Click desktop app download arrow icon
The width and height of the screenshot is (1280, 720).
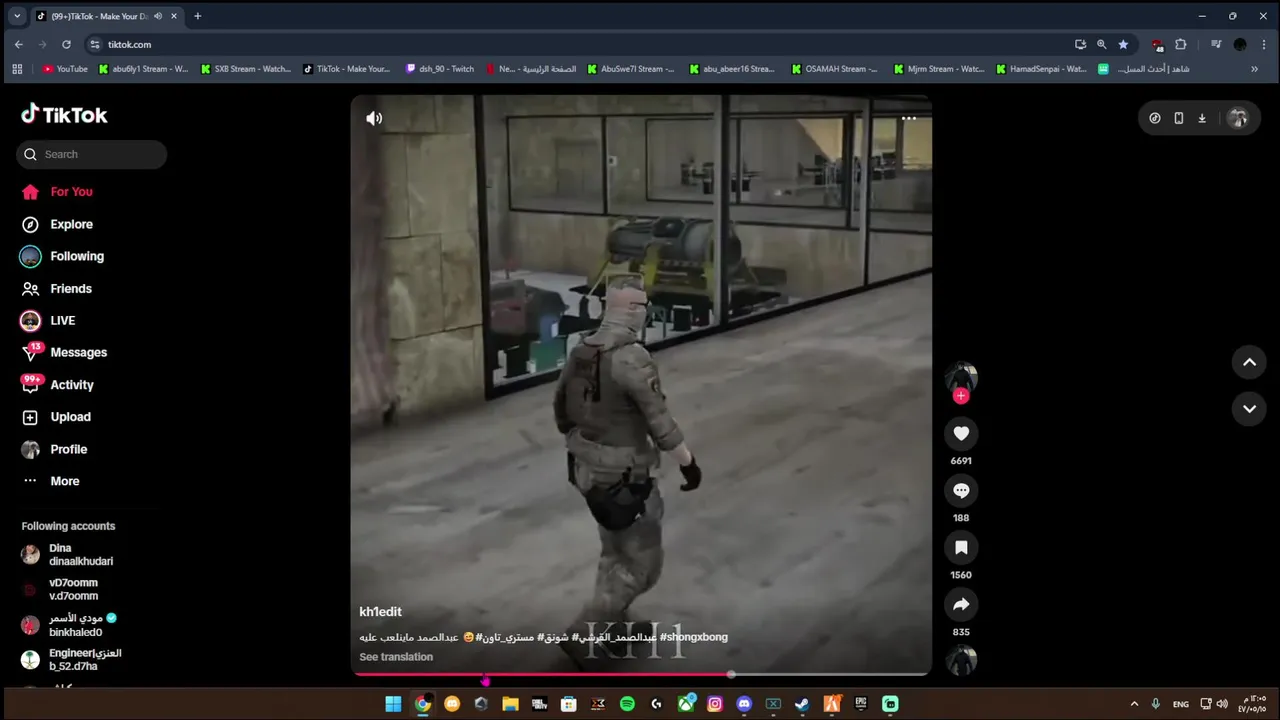[x=1202, y=118]
